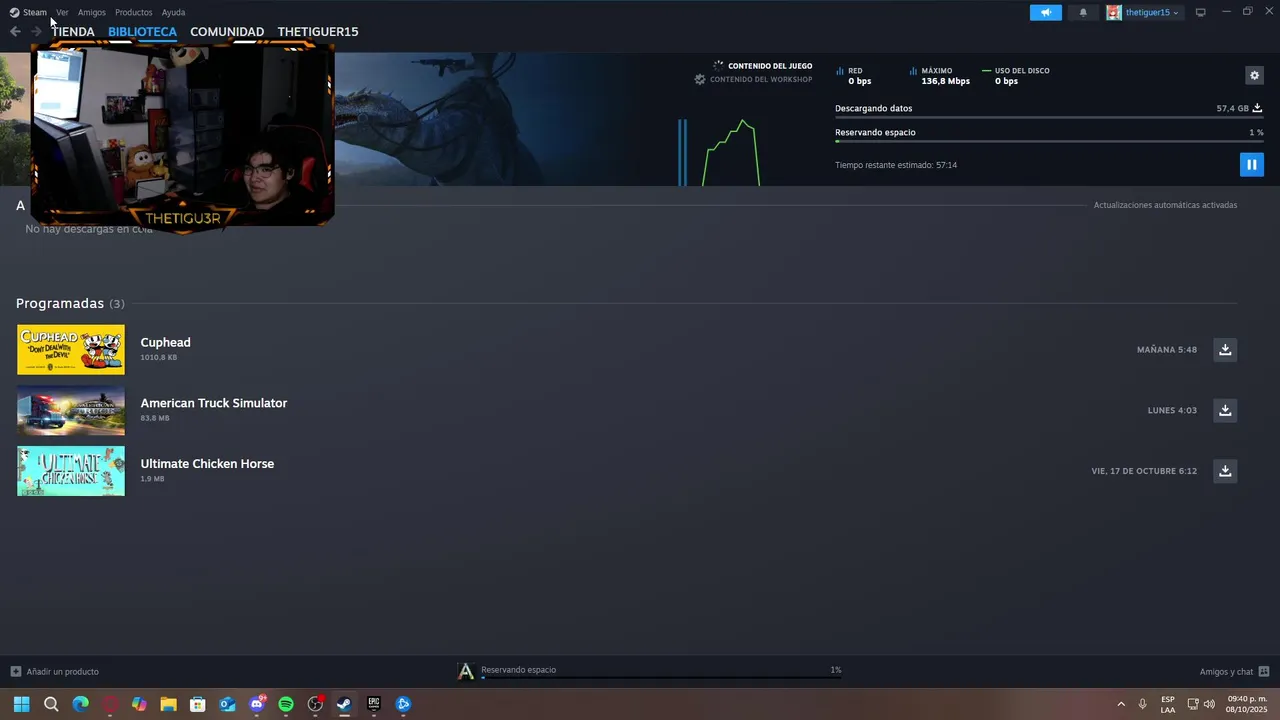Click the Ultimate Chicken Horse title

tap(207, 464)
